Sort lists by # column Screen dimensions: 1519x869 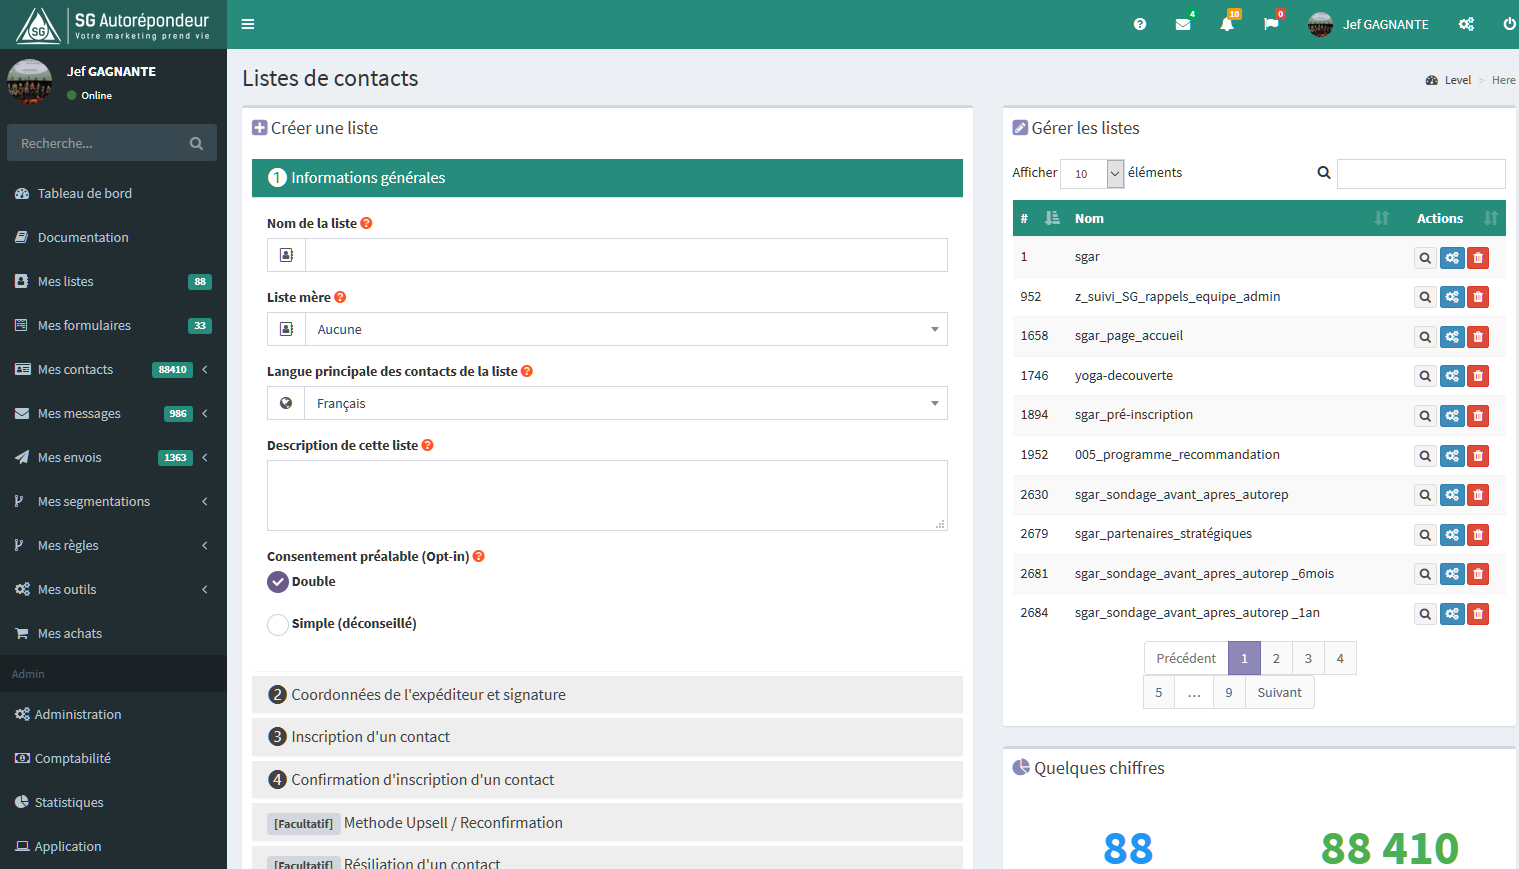[x=1040, y=218]
